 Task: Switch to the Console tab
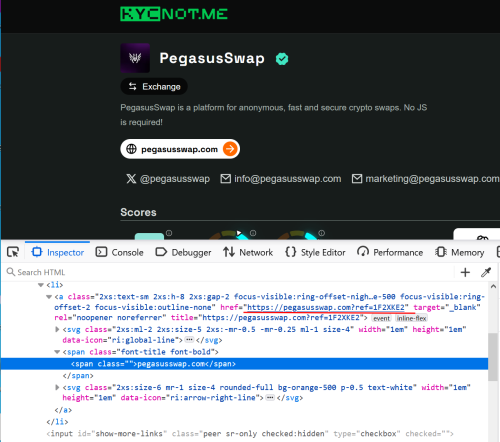coord(119,252)
